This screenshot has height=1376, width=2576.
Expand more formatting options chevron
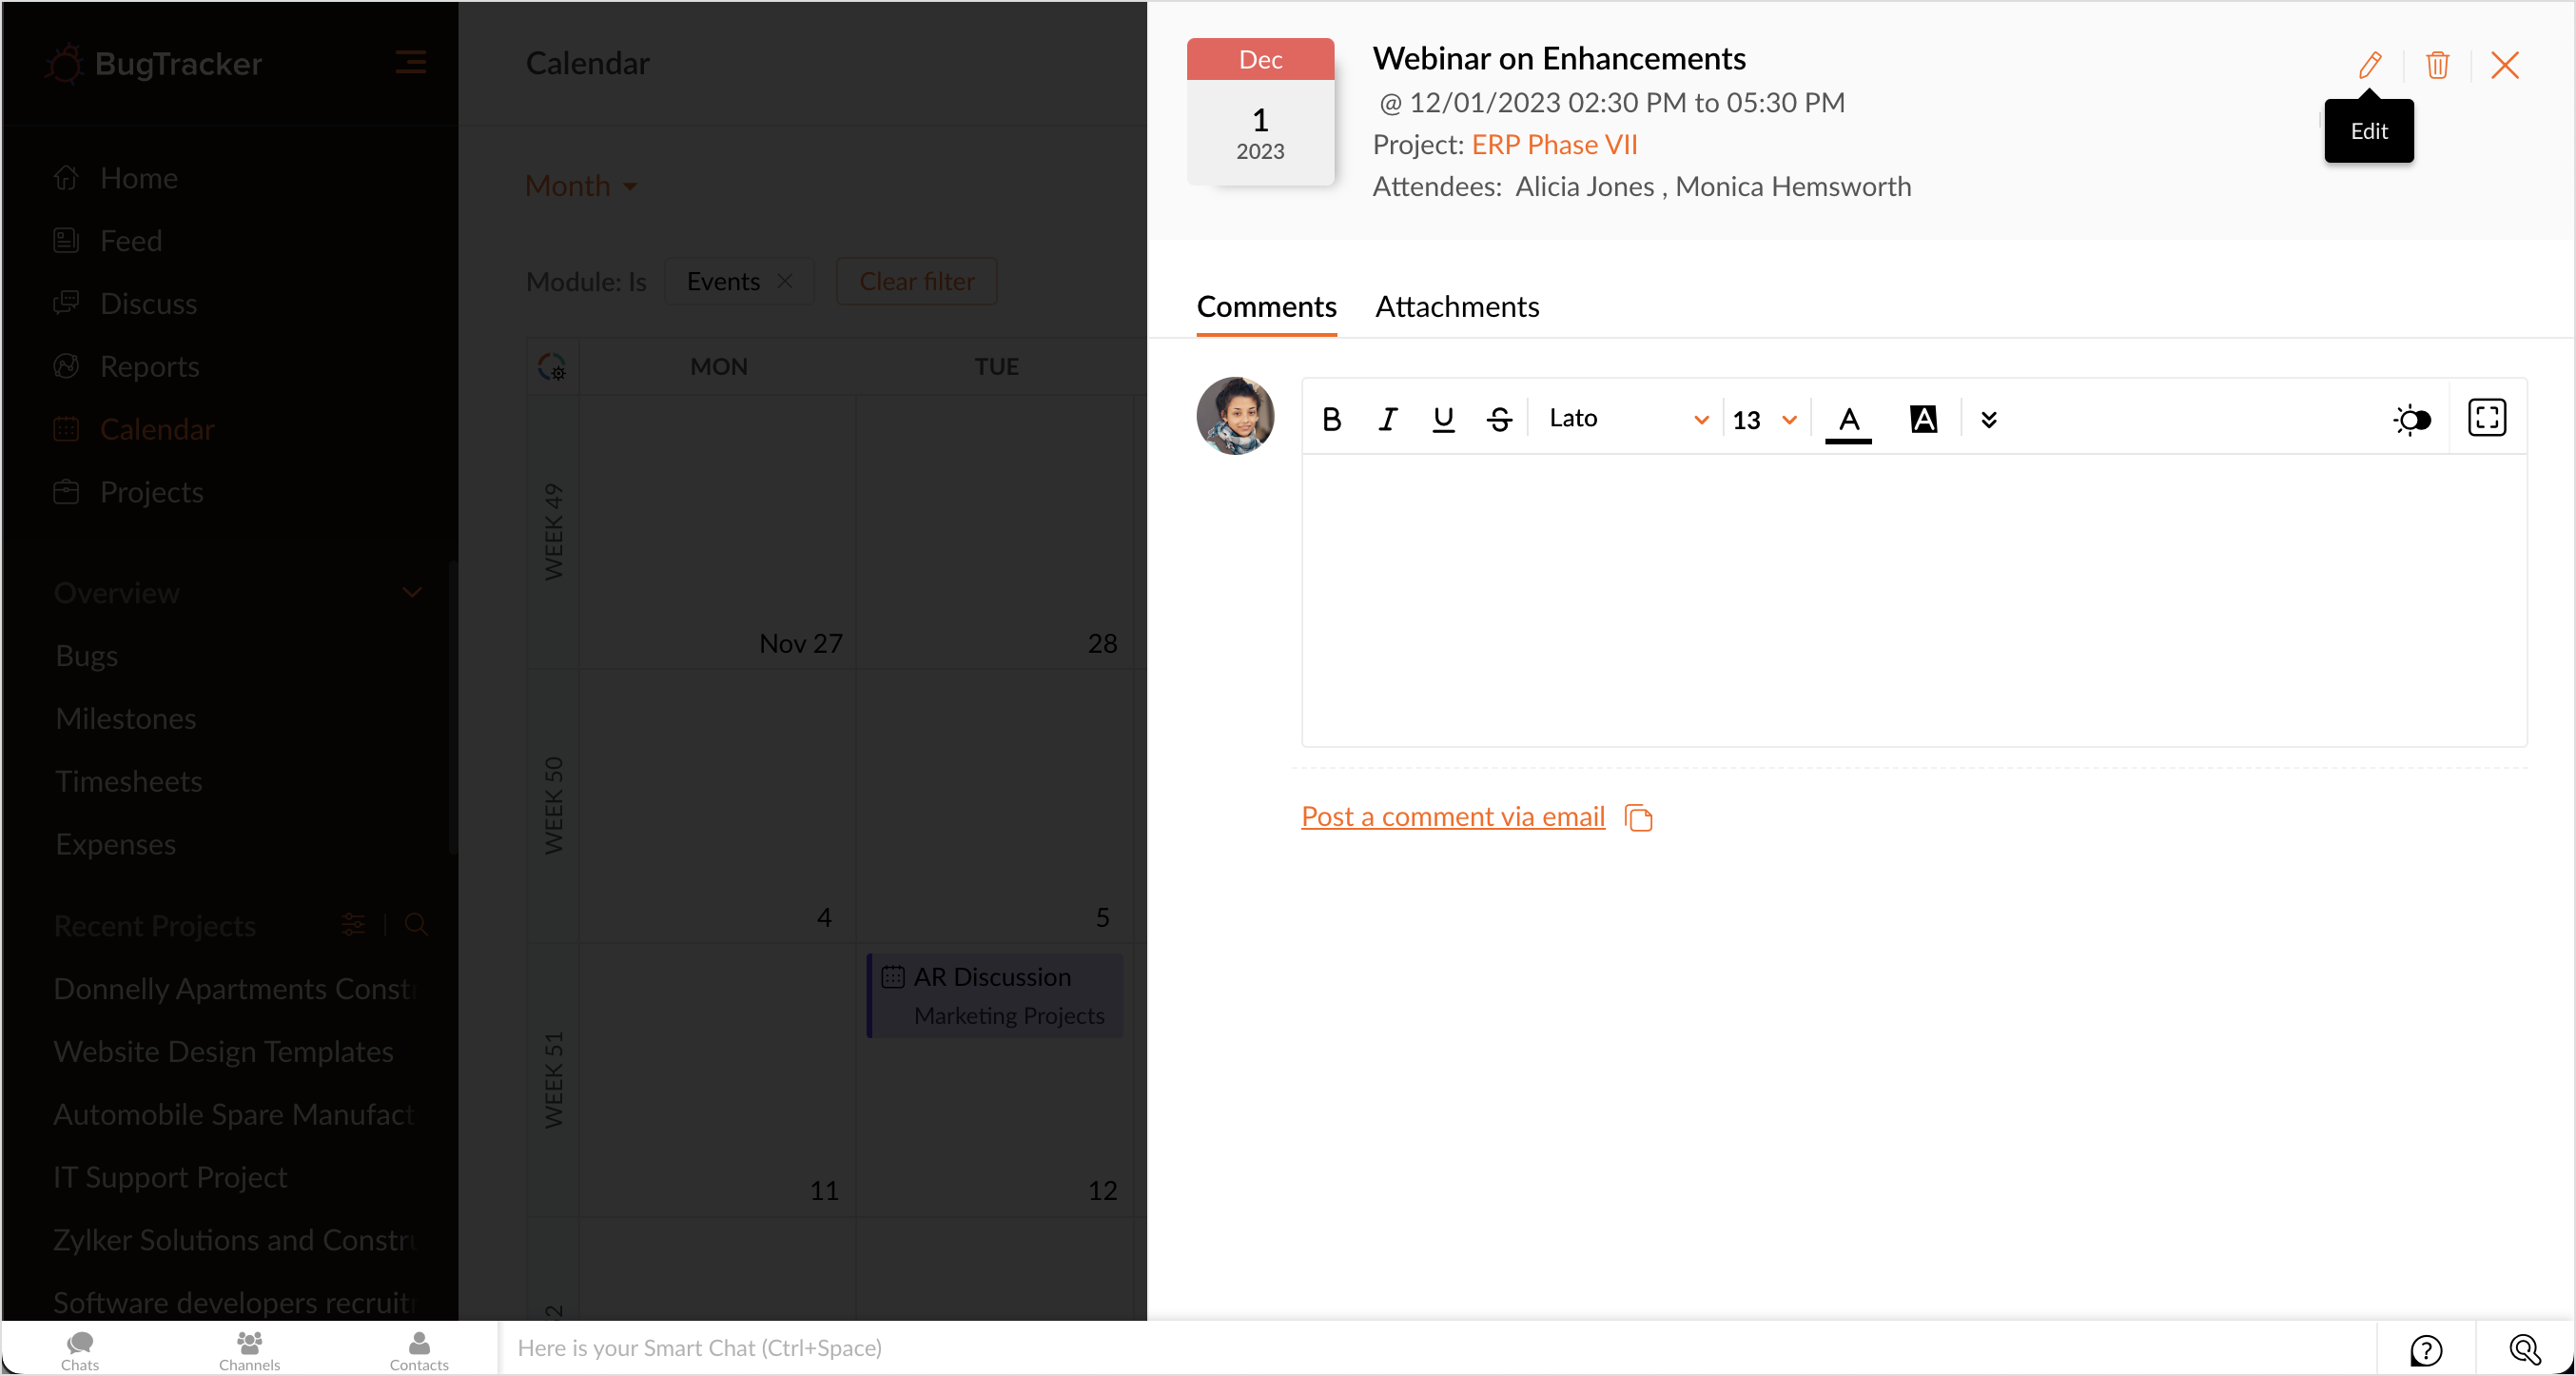(1988, 419)
